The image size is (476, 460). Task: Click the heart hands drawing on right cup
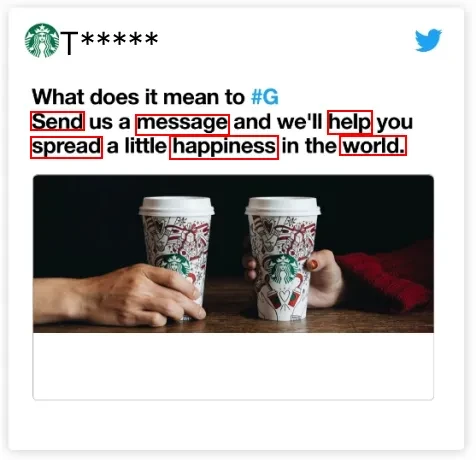pos(283,297)
